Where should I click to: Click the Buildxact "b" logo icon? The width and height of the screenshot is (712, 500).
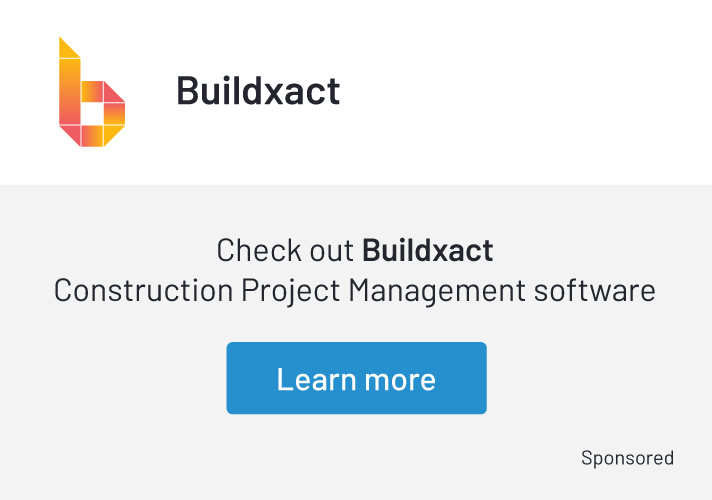(91, 93)
